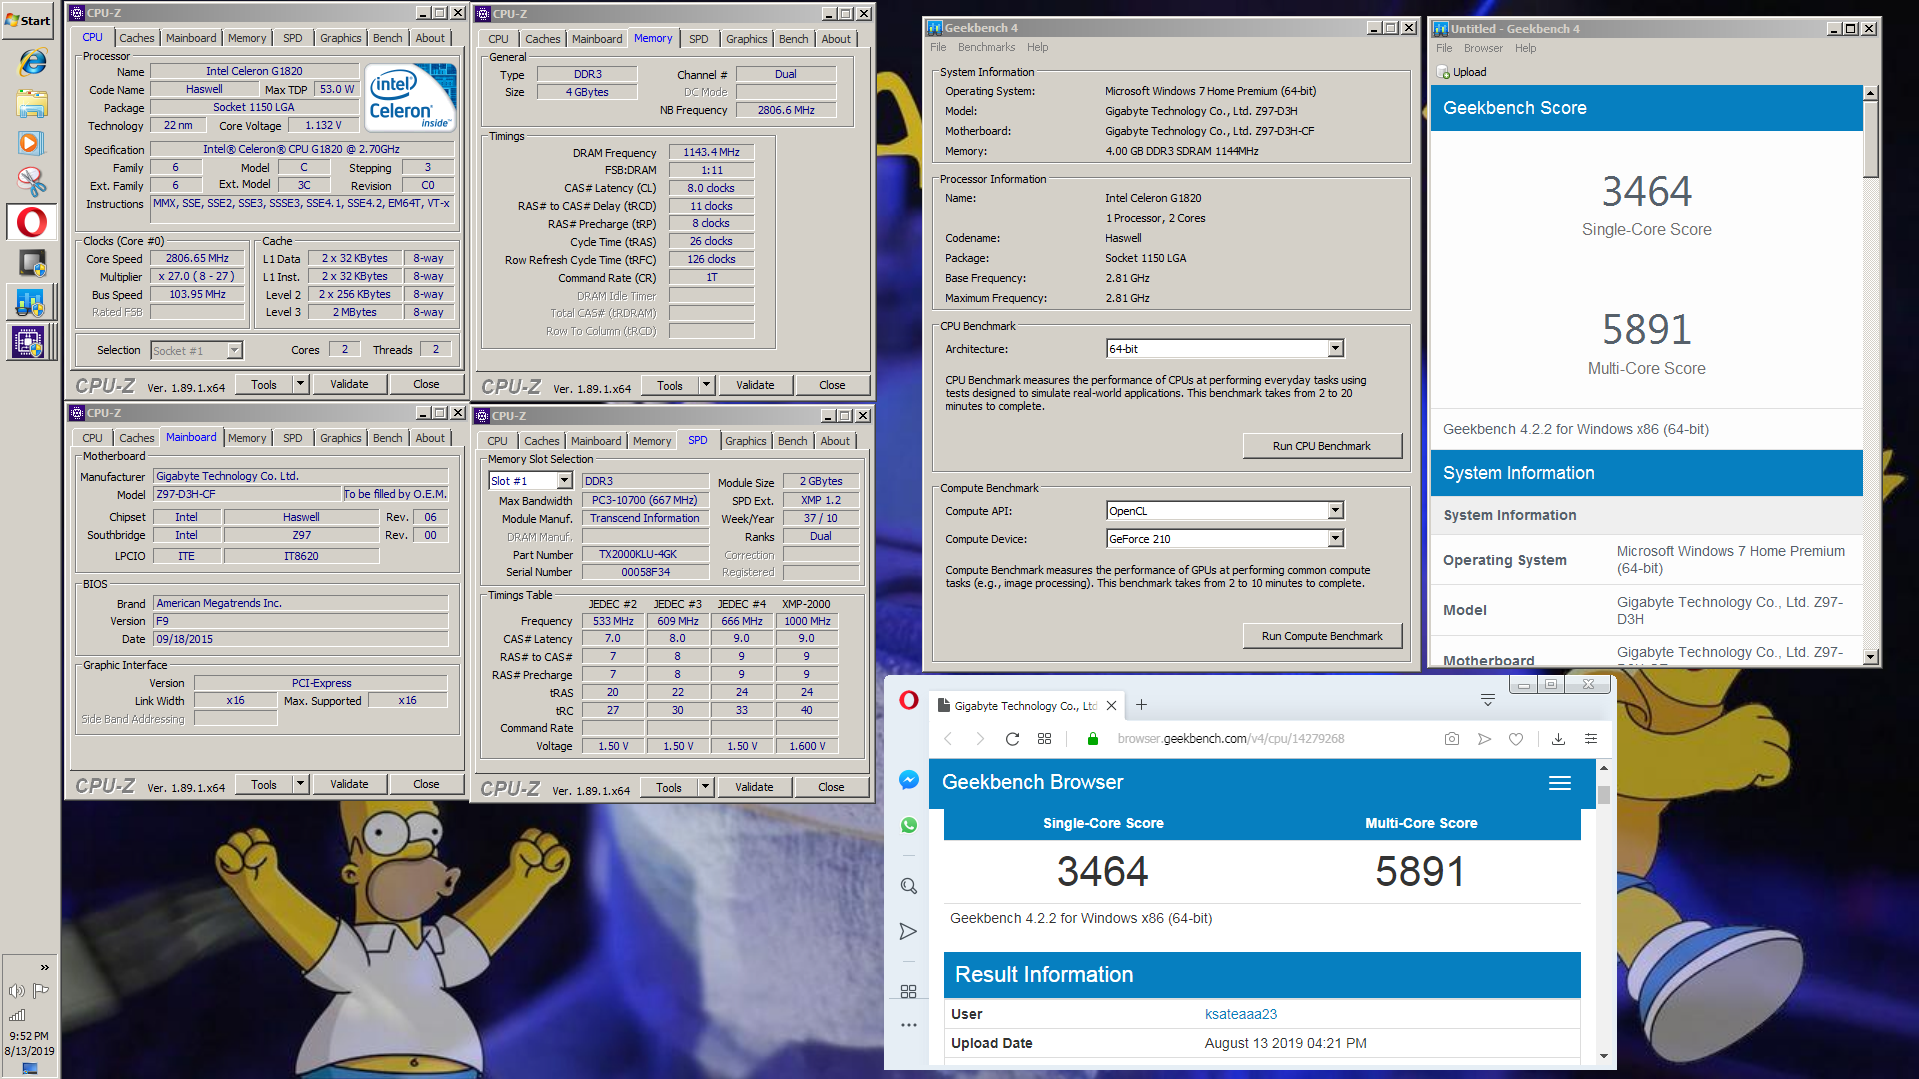Open the Compute API dropdown
This screenshot has width=1919, height=1079.
tap(1335, 511)
